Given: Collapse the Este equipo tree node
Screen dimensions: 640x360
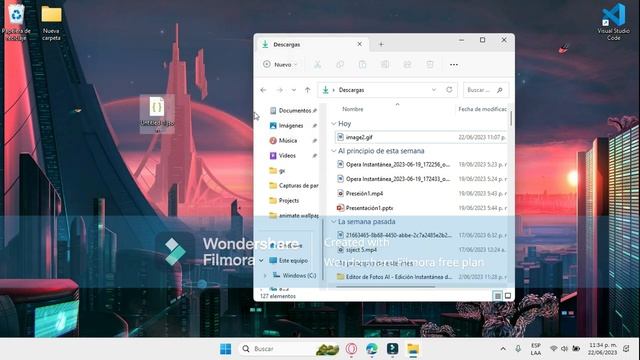Looking at the screenshot, I should [261, 260].
